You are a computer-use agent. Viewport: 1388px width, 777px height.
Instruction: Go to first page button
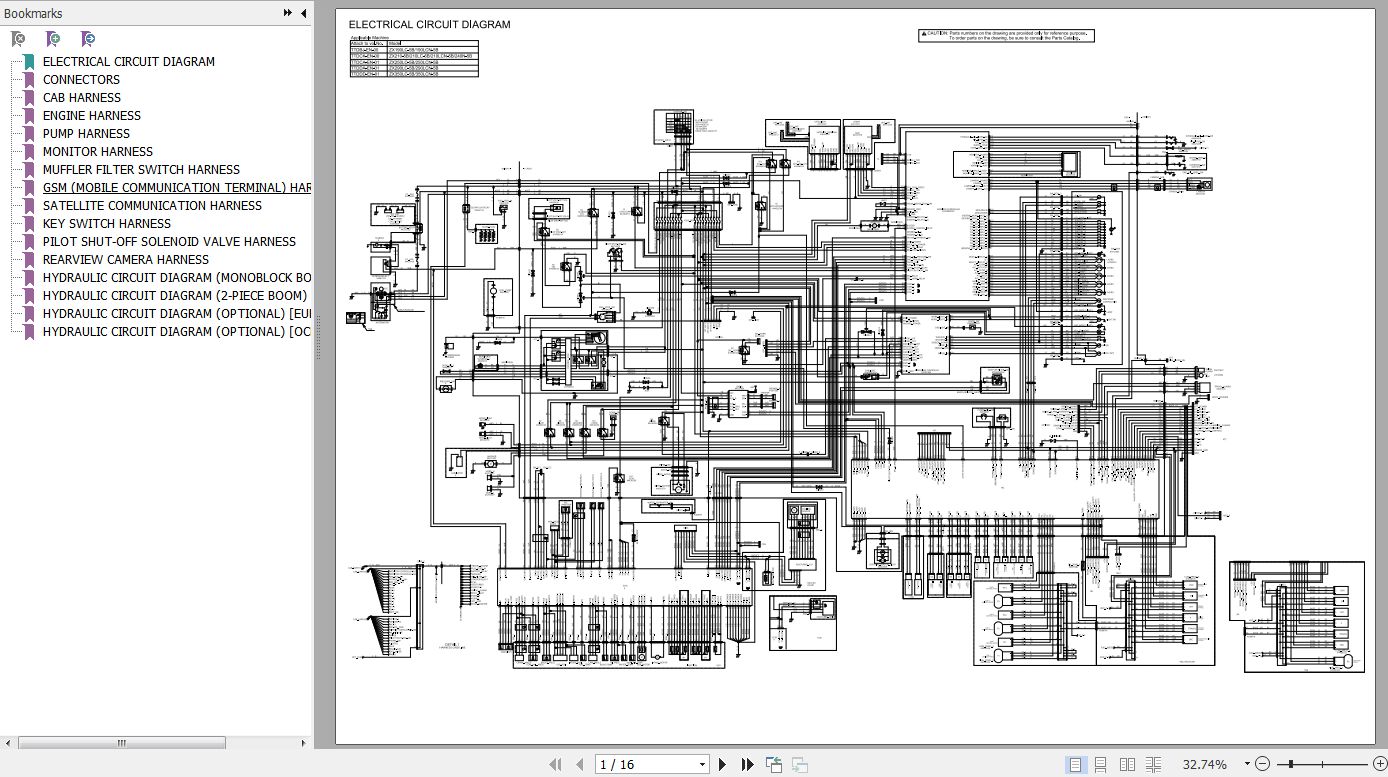(555, 765)
